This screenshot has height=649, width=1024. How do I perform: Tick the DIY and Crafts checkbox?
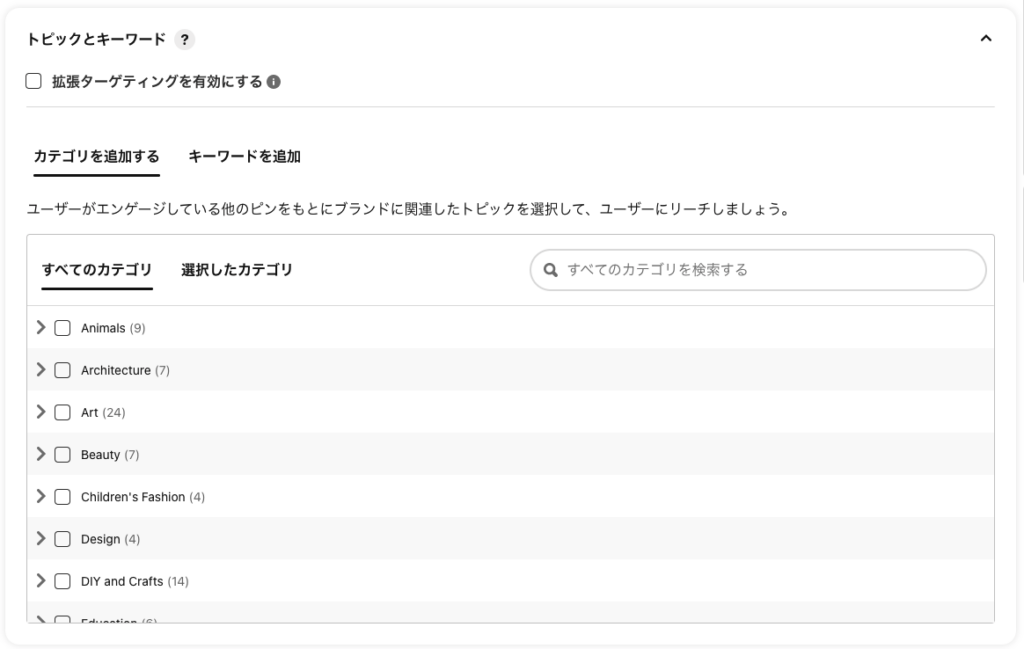(x=63, y=581)
